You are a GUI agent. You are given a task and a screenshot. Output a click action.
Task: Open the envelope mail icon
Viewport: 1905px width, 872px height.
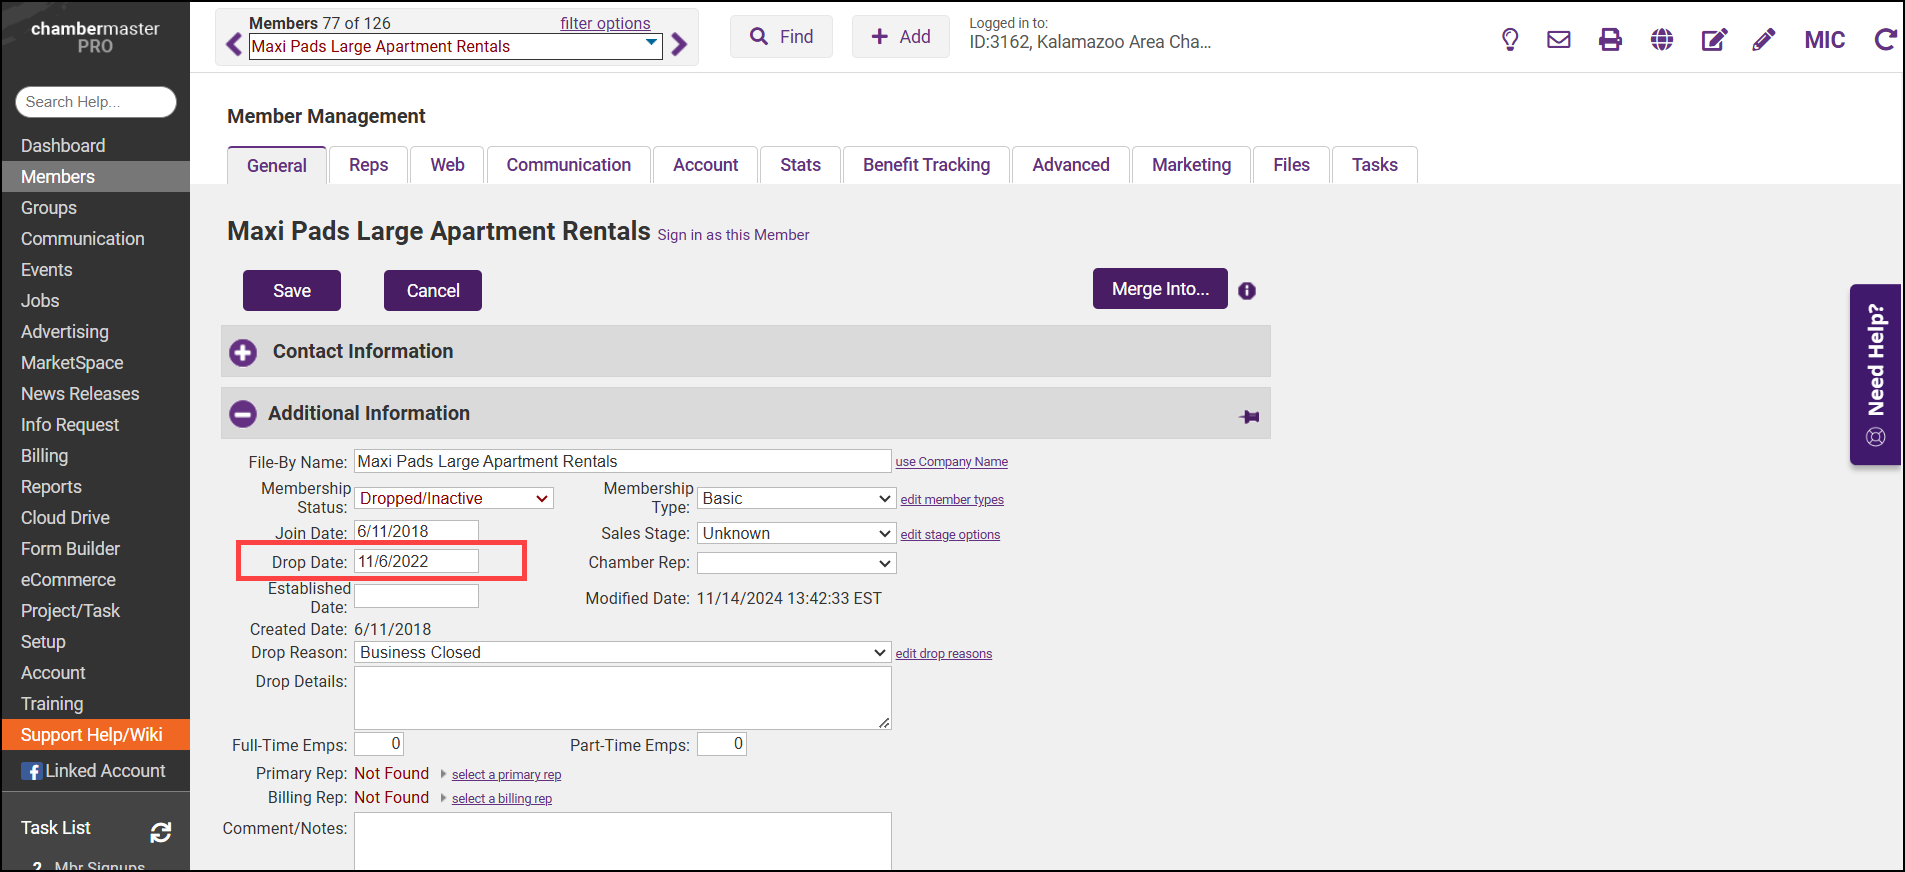coord(1559,40)
